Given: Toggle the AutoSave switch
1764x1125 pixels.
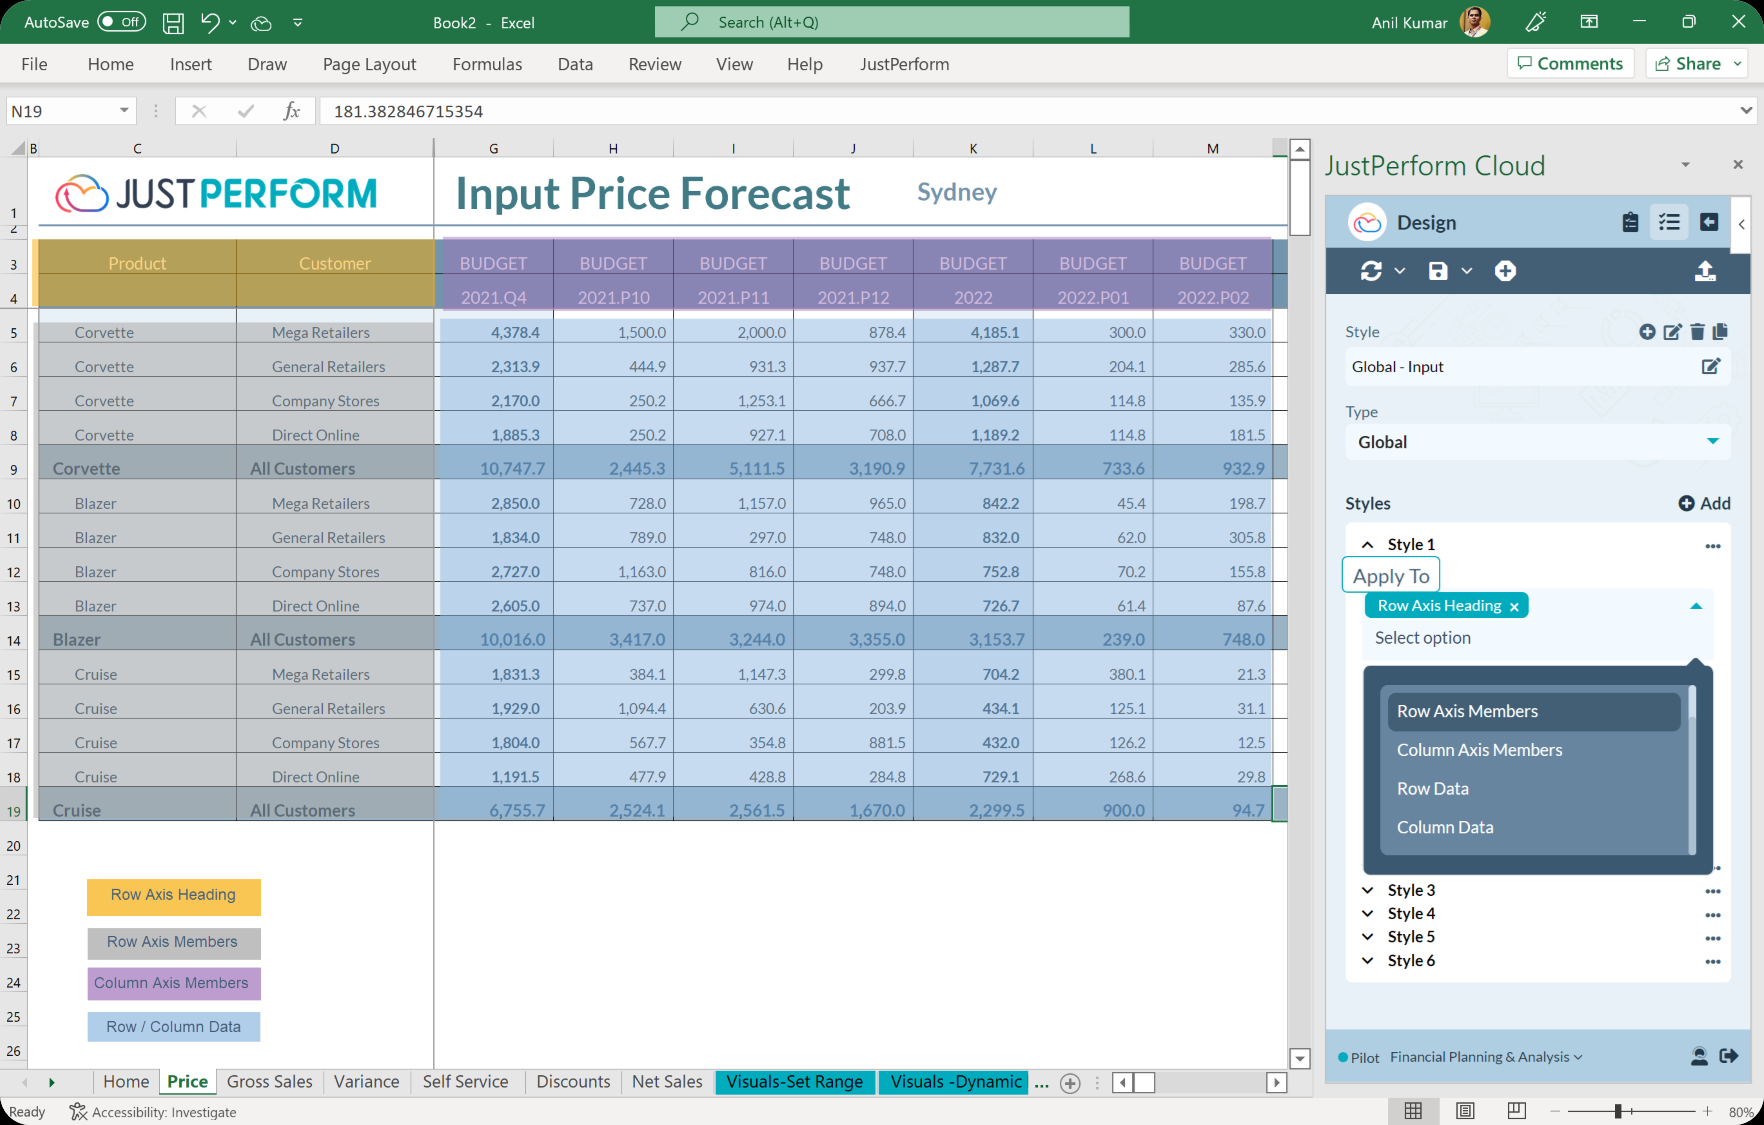Looking at the screenshot, I should click(x=122, y=22).
